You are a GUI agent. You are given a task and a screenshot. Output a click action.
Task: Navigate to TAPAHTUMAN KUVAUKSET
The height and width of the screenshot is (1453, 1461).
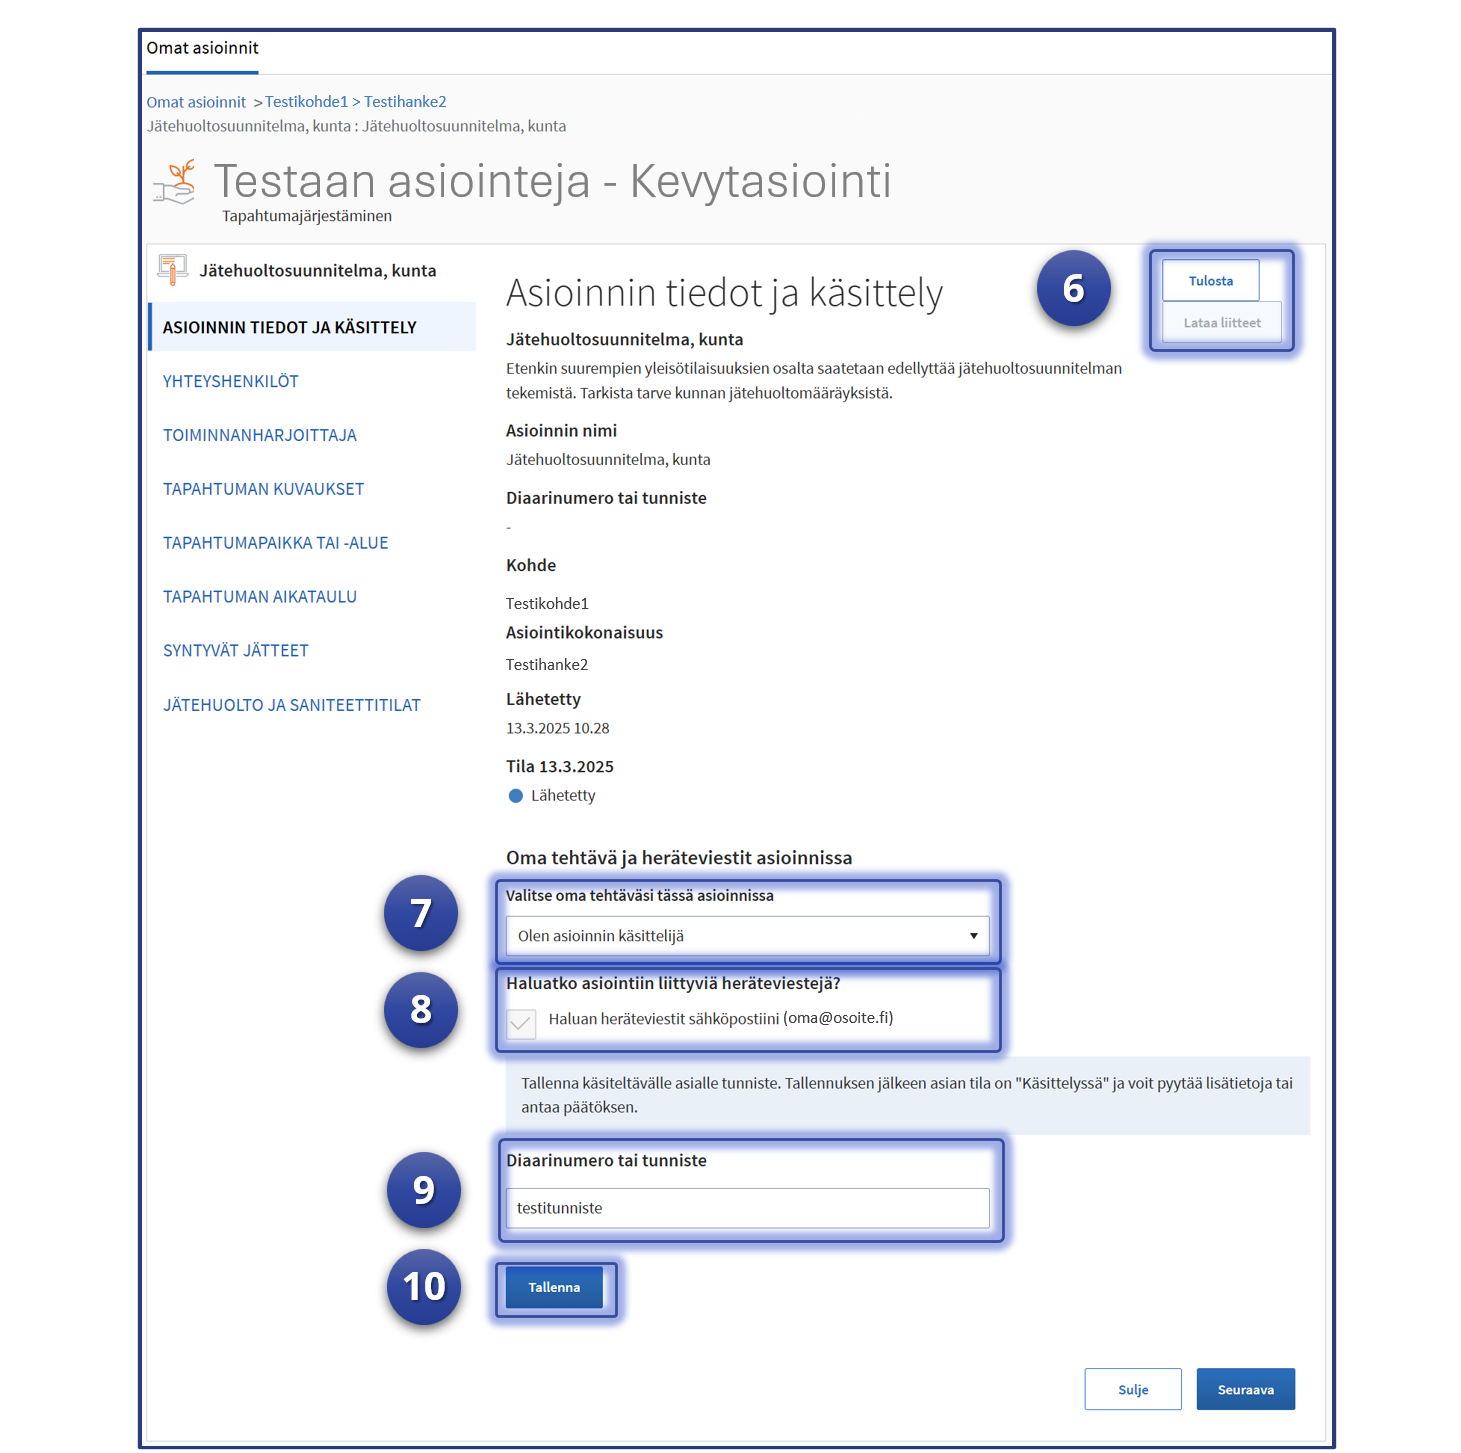pos(263,490)
